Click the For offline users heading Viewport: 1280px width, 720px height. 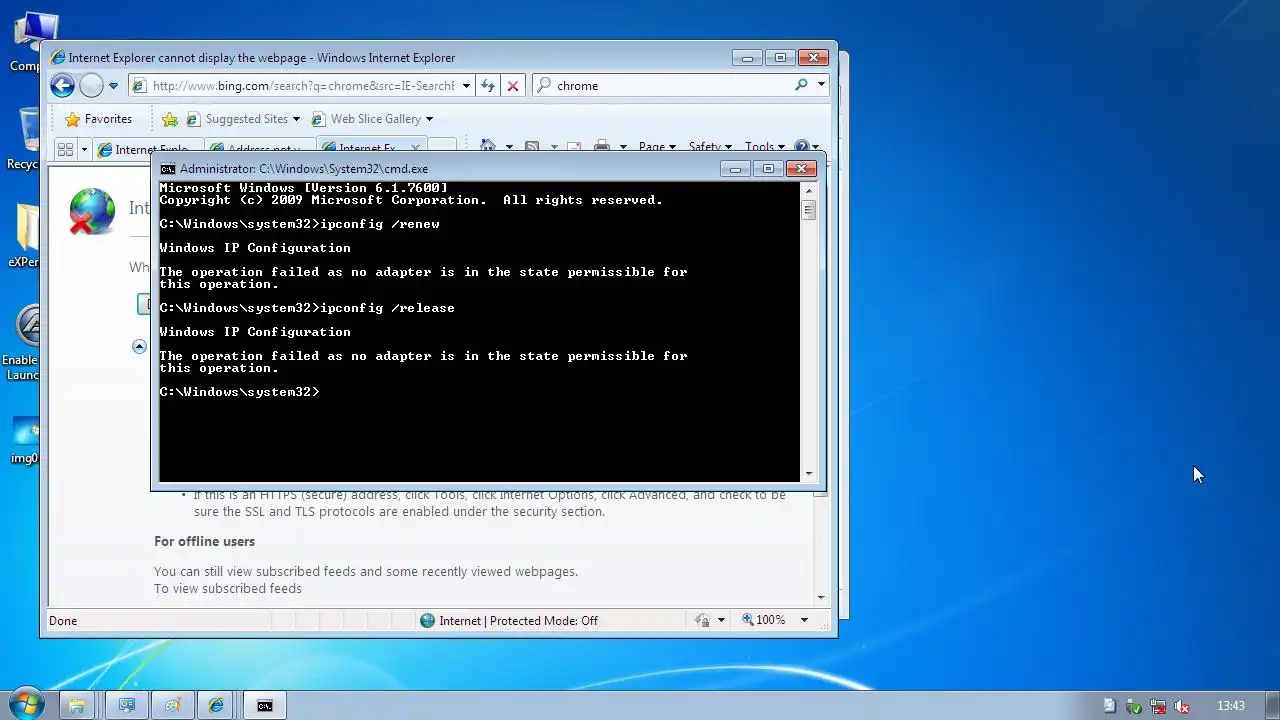(204, 541)
